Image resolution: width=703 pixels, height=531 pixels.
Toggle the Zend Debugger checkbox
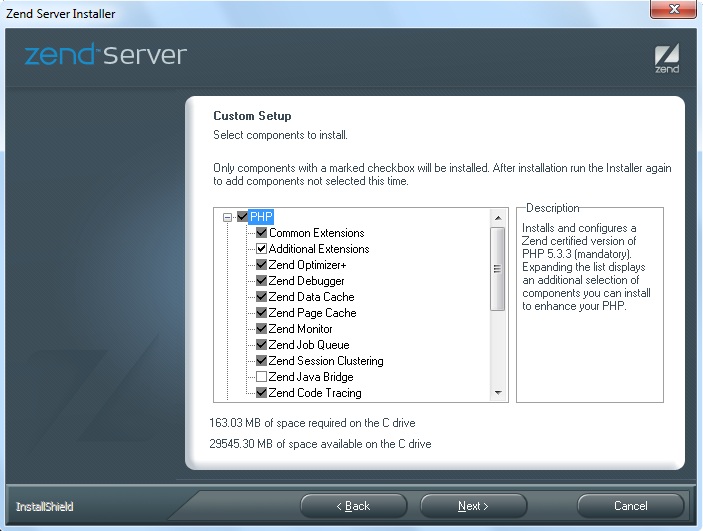coord(261,281)
